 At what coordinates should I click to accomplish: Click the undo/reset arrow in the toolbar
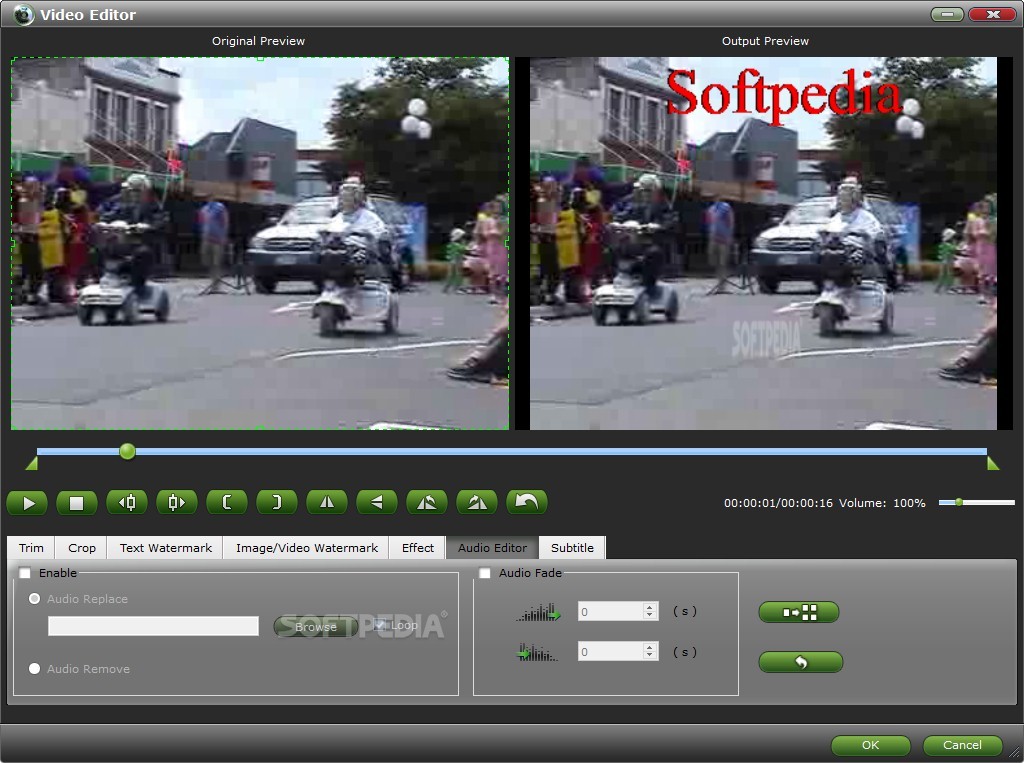click(527, 502)
